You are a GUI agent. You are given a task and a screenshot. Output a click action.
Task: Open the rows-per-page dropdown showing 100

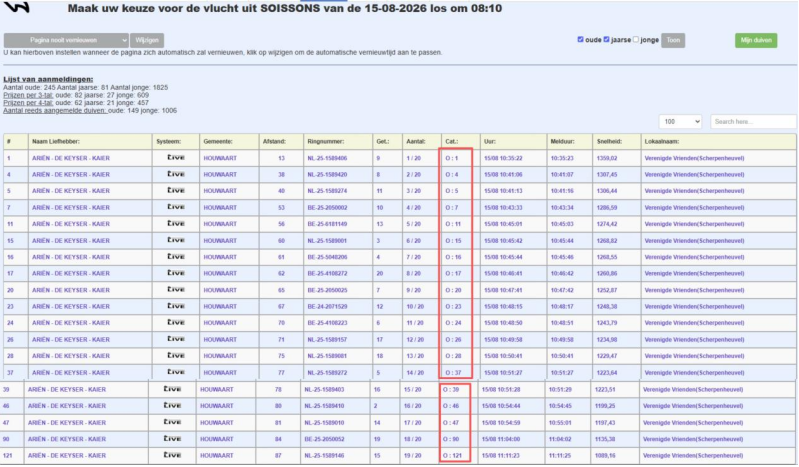pos(680,121)
